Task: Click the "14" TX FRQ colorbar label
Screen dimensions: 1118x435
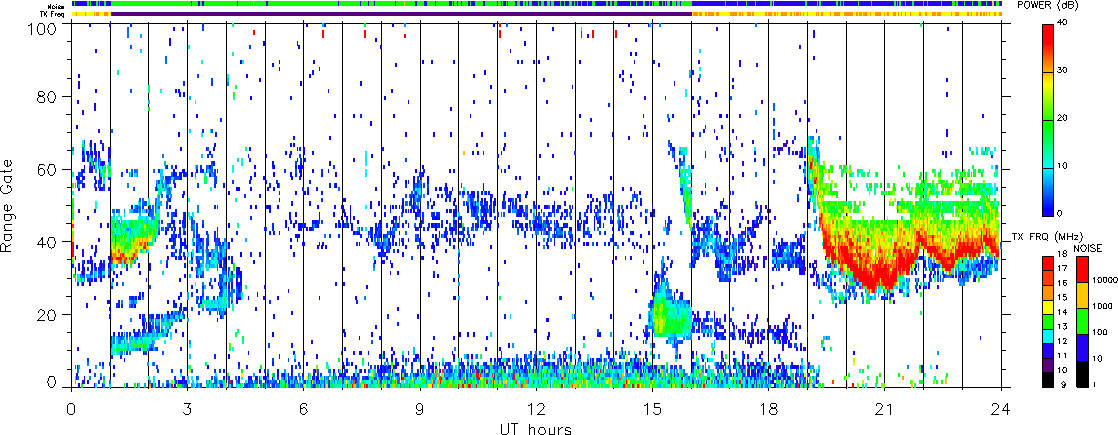Action: pos(1062,312)
